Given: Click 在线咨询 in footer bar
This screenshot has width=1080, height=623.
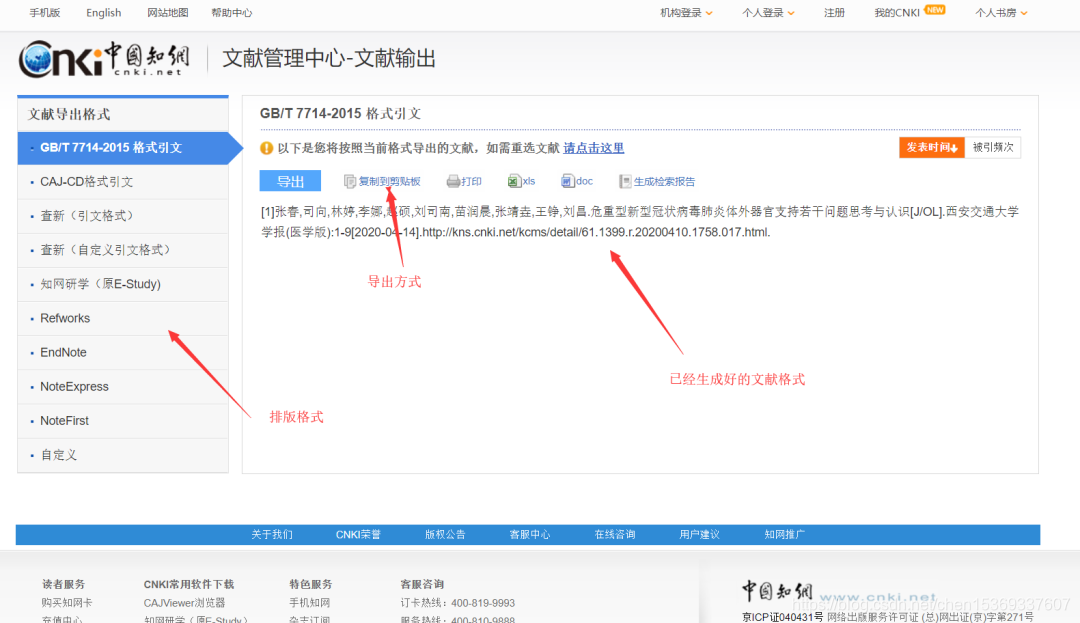Looking at the screenshot, I should (x=615, y=534).
